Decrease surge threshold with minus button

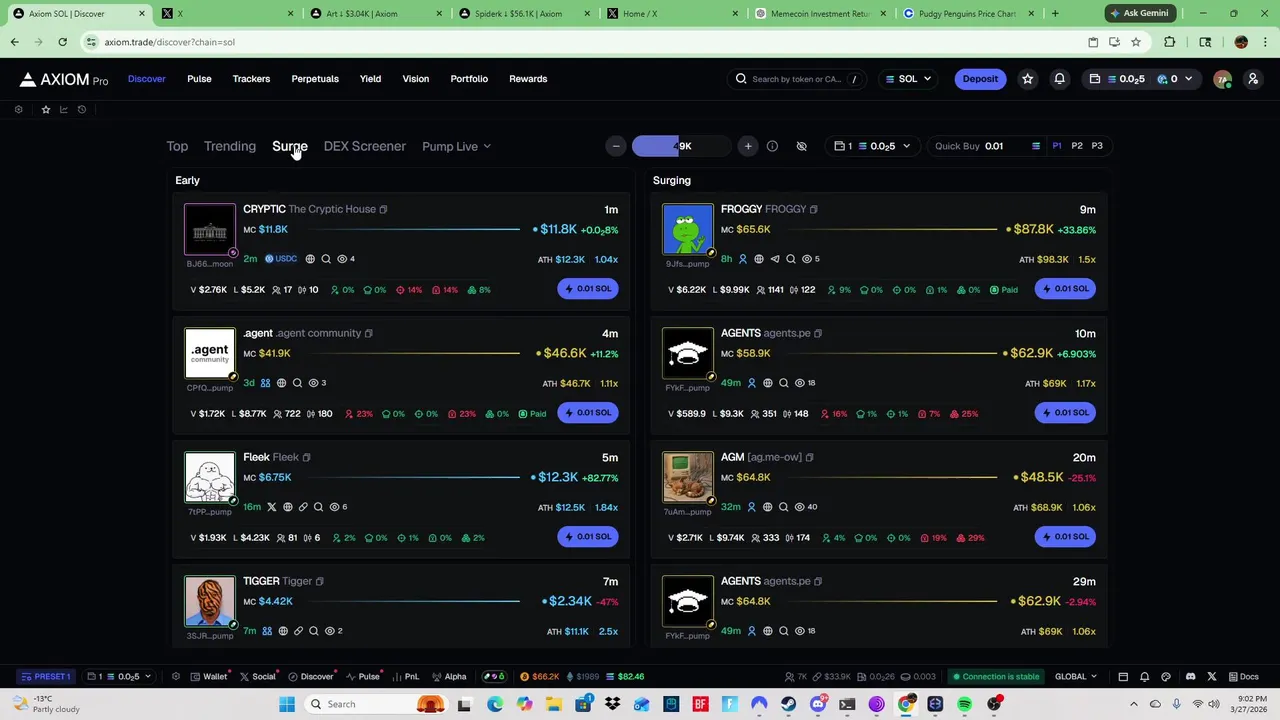pyautogui.click(x=616, y=146)
